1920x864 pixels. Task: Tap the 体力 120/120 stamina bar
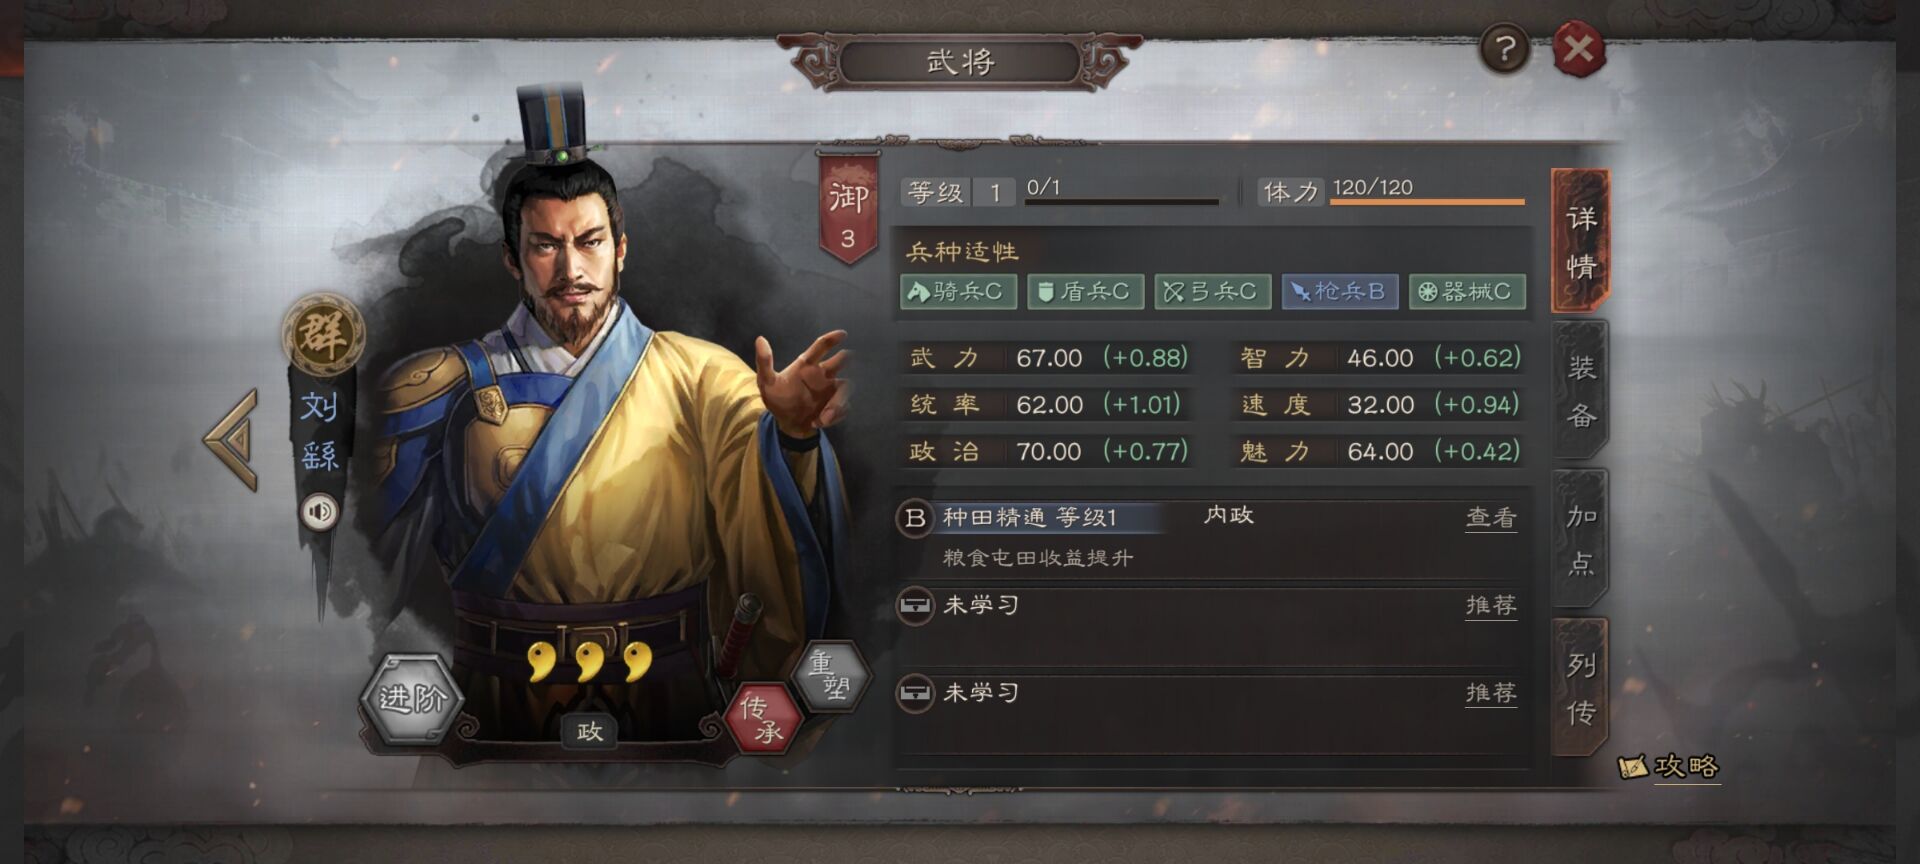point(1391,190)
